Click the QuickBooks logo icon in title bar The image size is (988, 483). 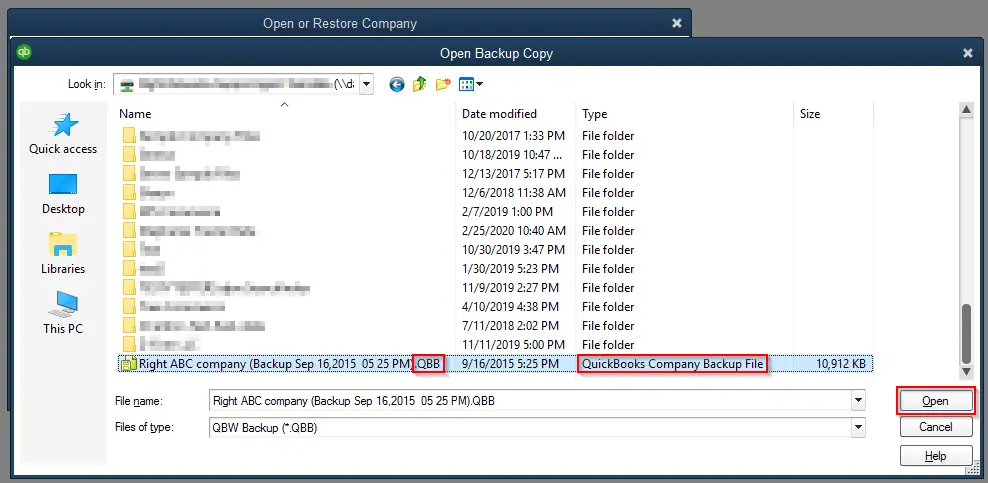point(25,52)
